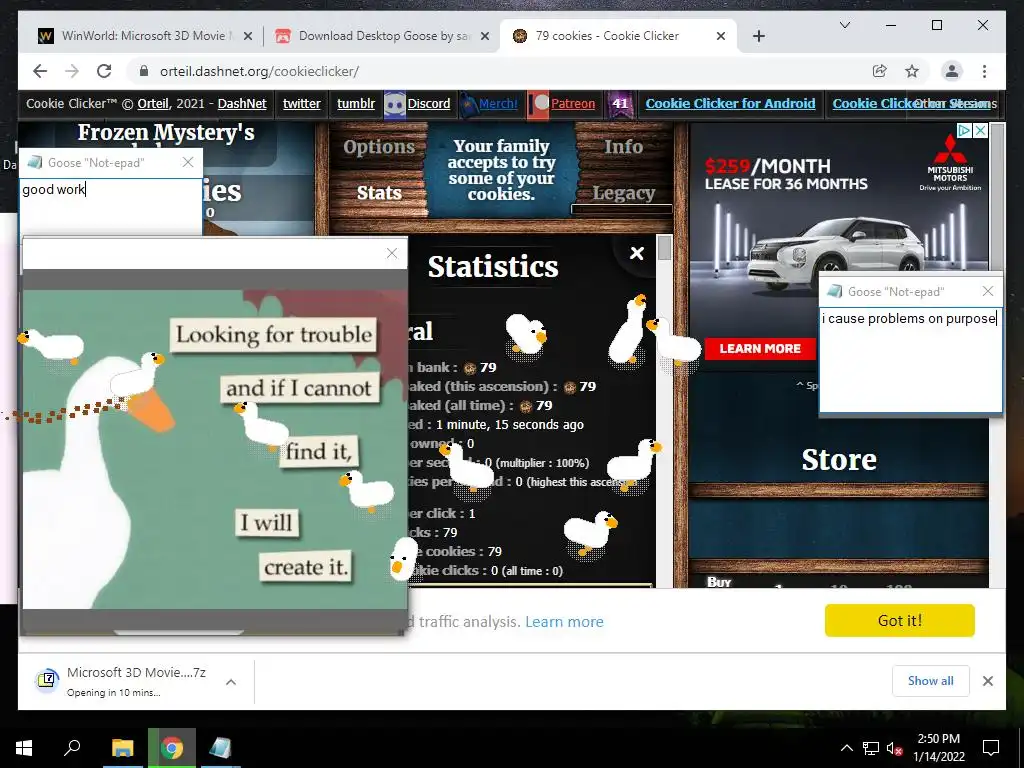Screen dimensions: 1024x768
Task: Click the 'Frozen Mystery's' bakery name
Action: click(x=166, y=133)
